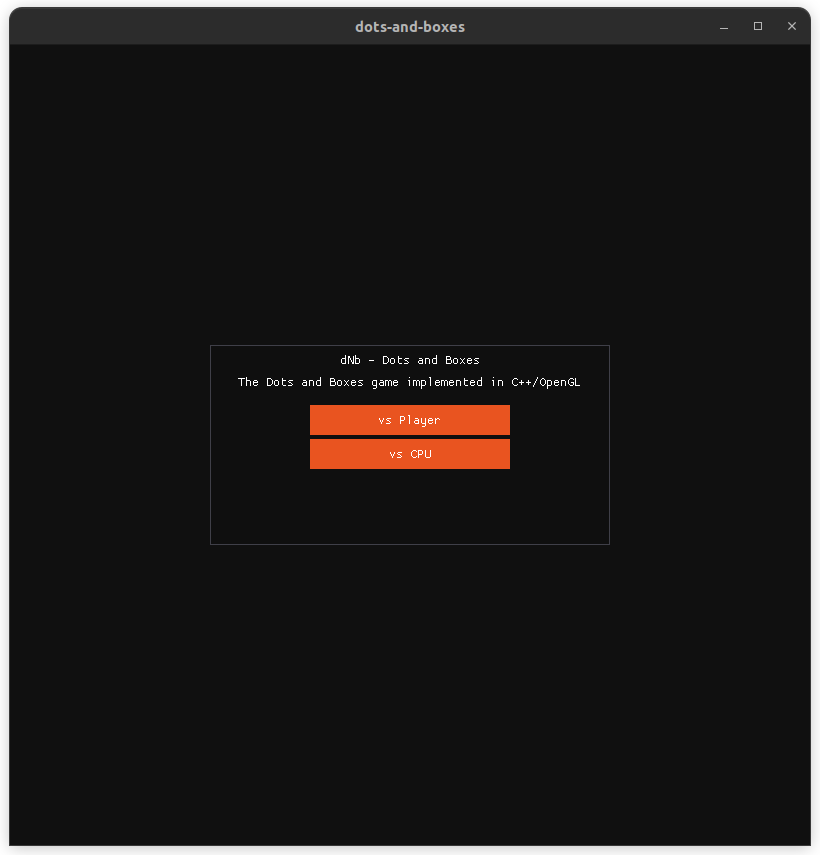820x855 pixels.
Task: Choose the vs CPU game mode
Action: pyautogui.click(x=409, y=454)
